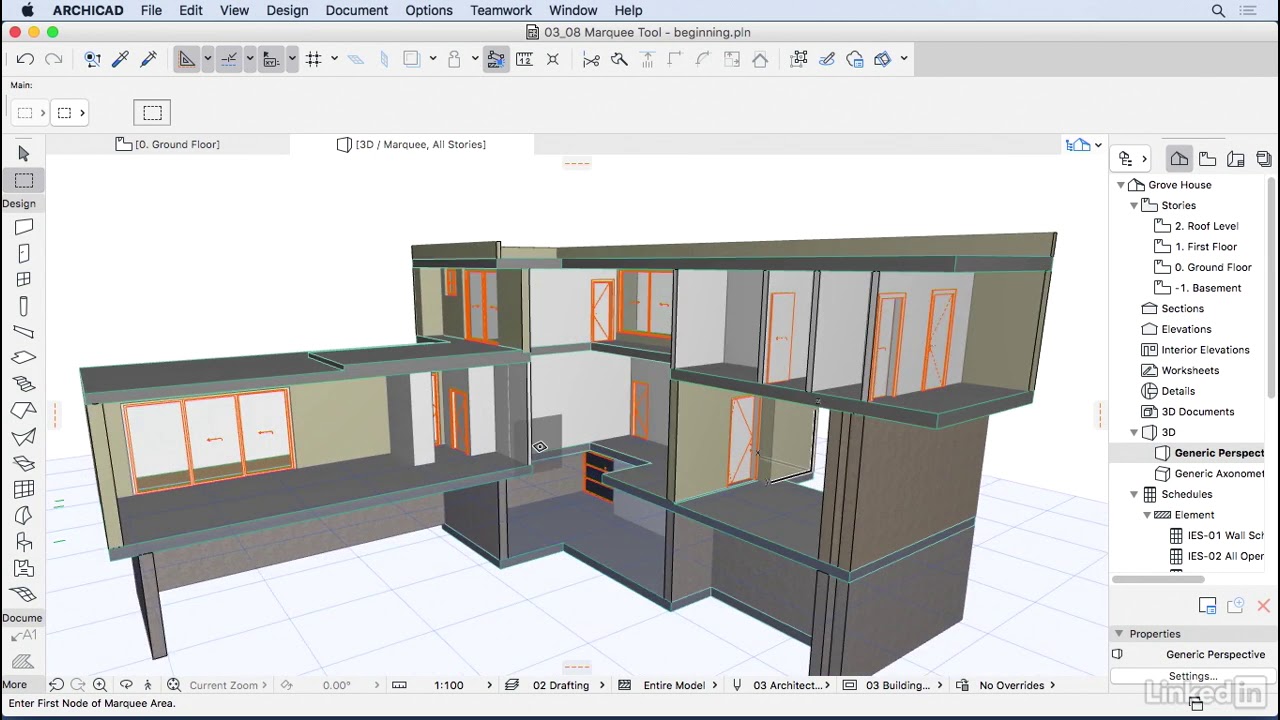This screenshot has height=720, width=1280.
Task: Select rectangular marquee geometry method
Action: (x=152, y=113)
